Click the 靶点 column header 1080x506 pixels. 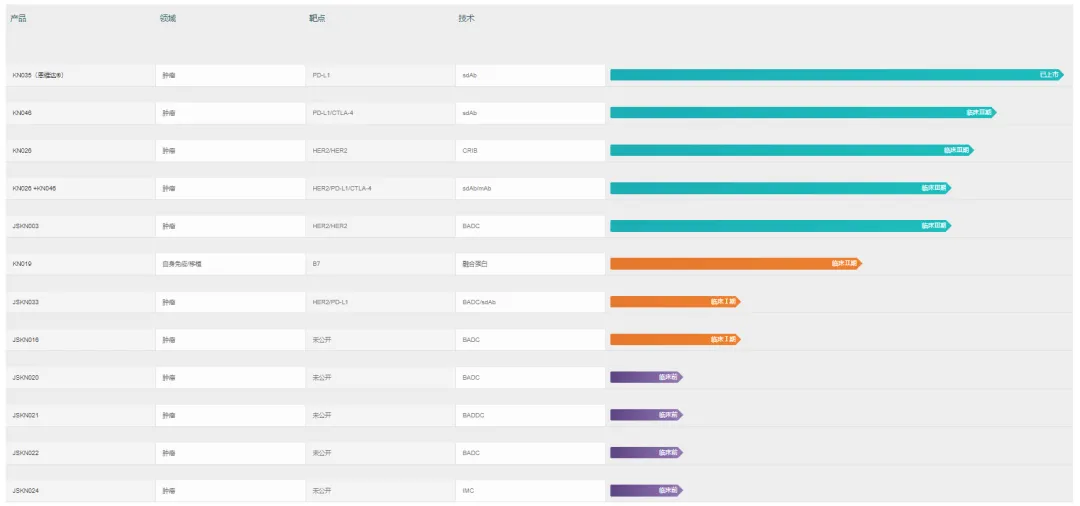coord(317,18)
